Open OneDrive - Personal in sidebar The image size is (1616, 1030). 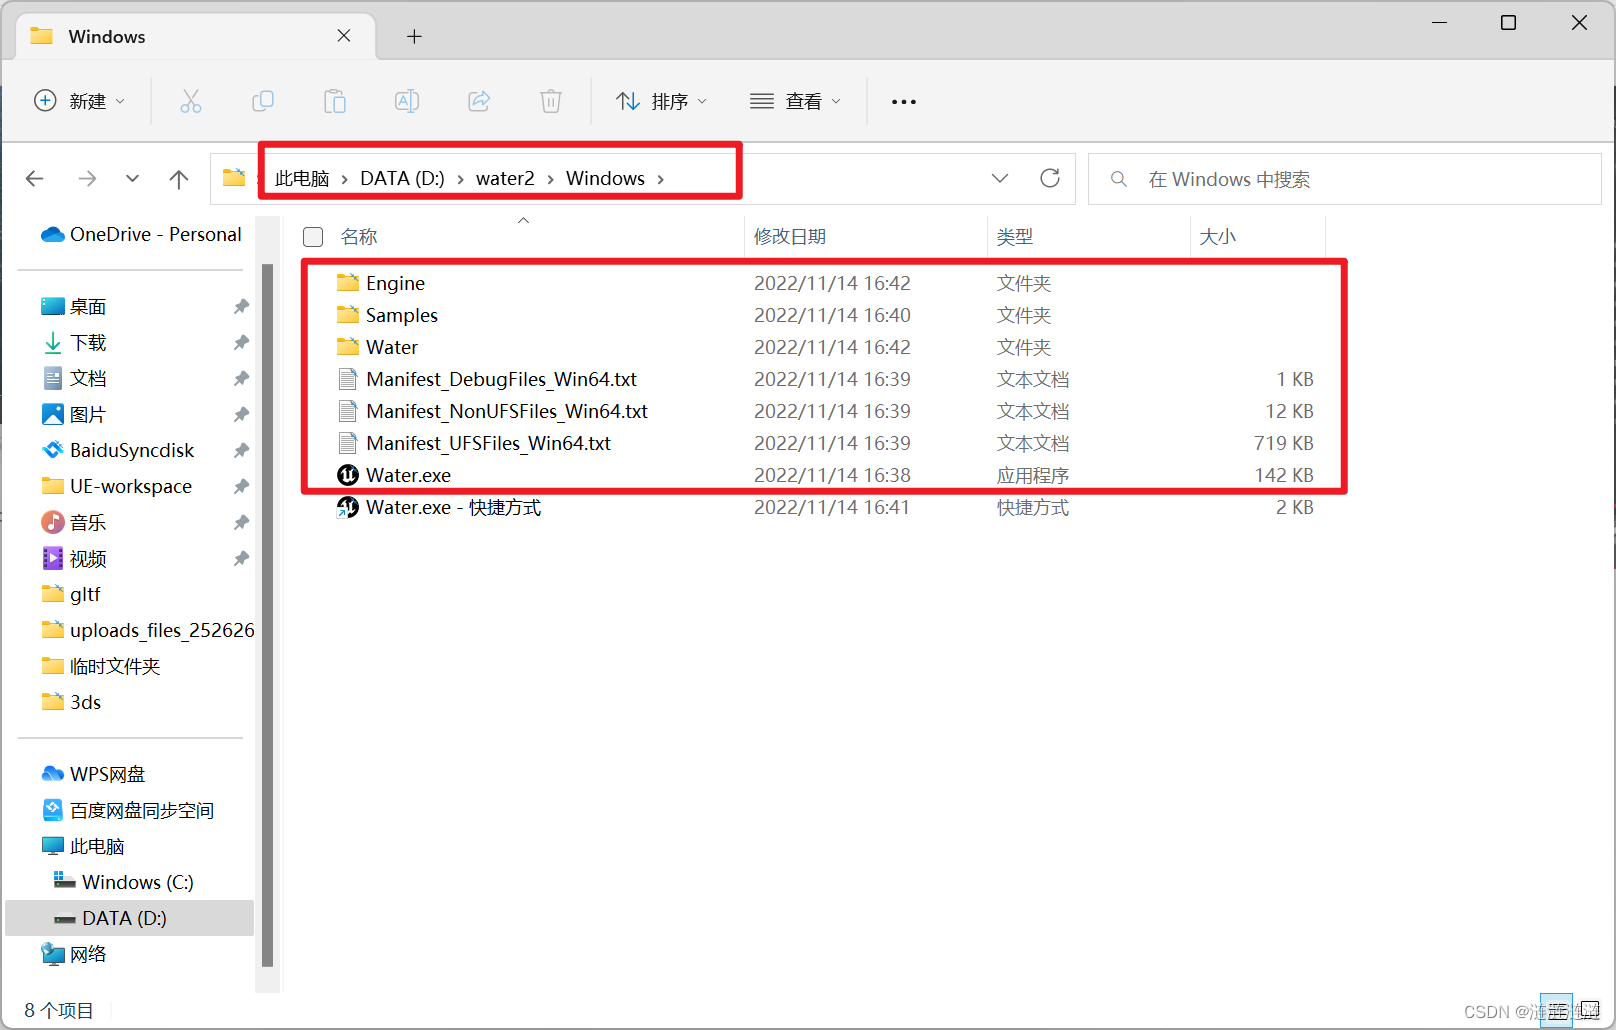[x=141, y=234]
